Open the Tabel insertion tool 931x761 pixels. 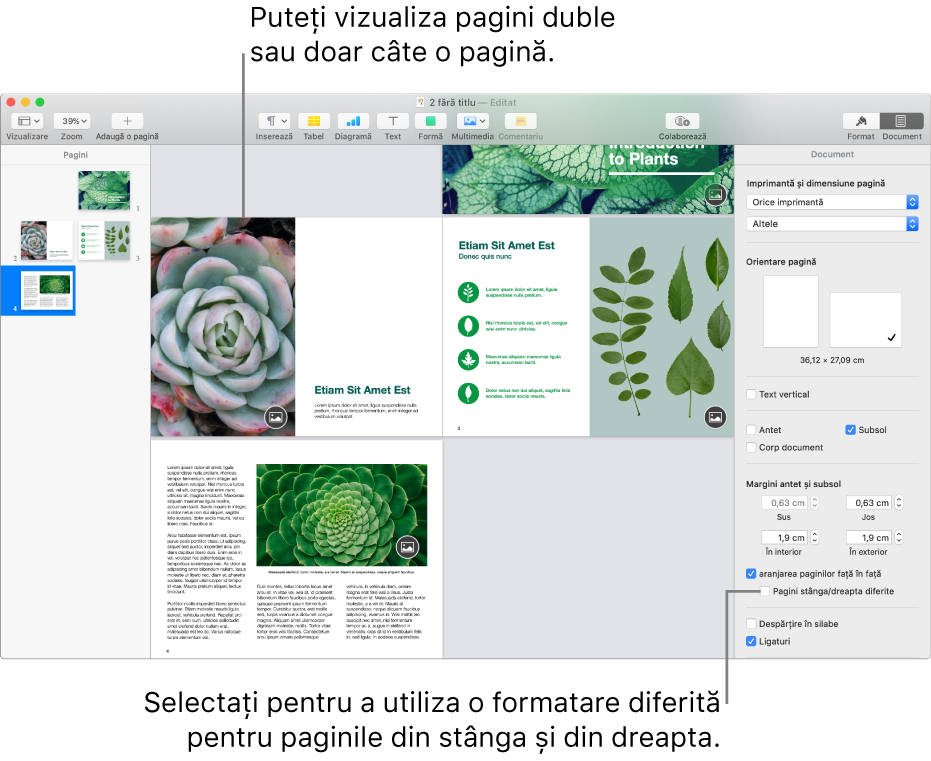coord(314,121)
